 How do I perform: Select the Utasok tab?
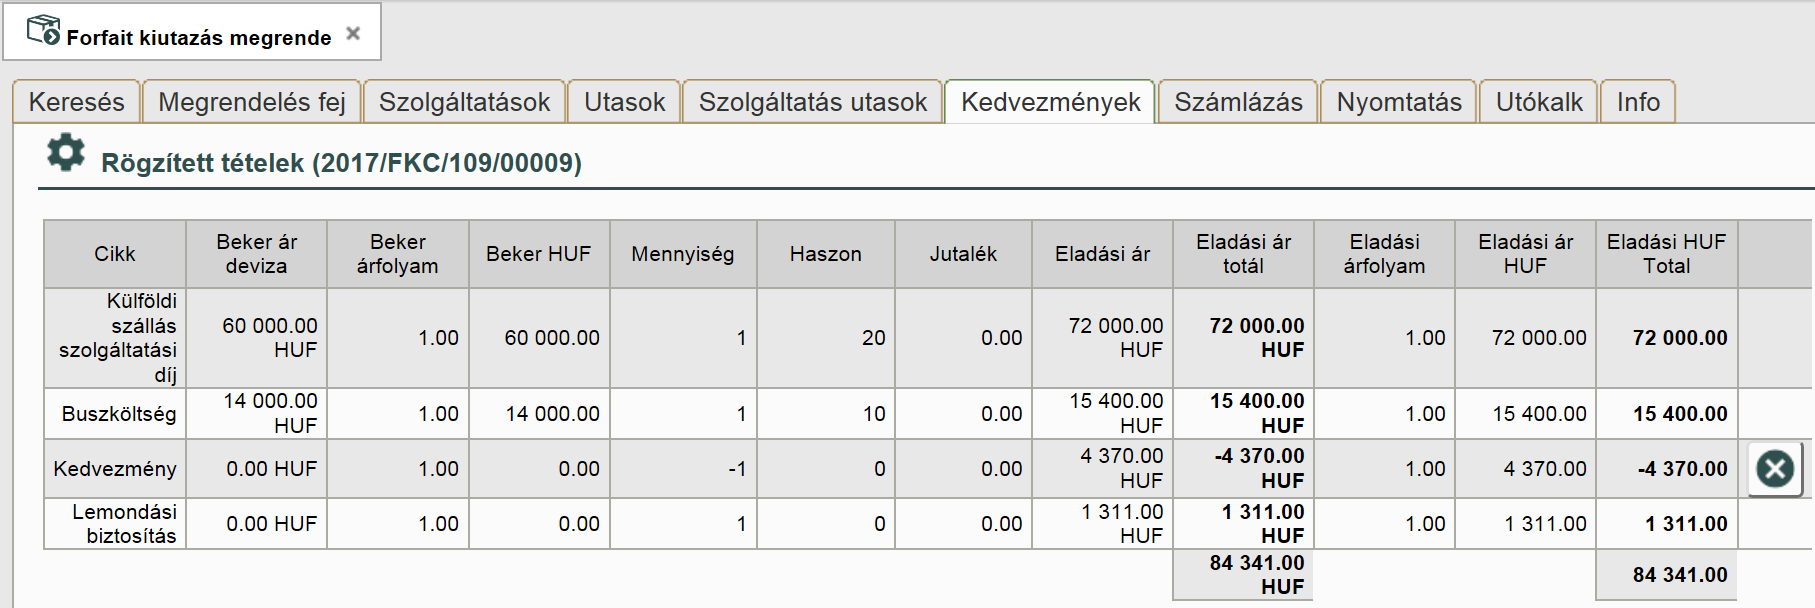point(624,102)
